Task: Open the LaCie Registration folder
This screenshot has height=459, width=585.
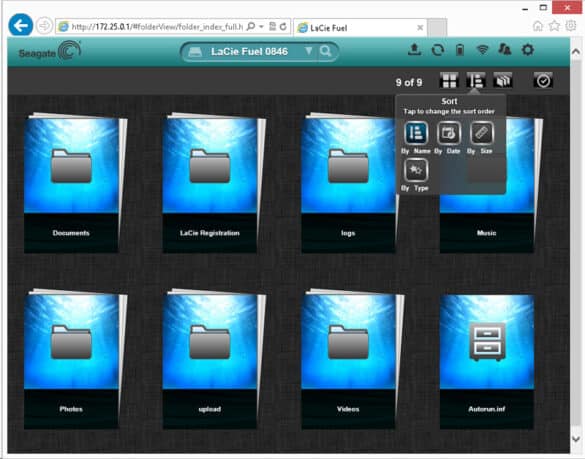Action: 210,183
